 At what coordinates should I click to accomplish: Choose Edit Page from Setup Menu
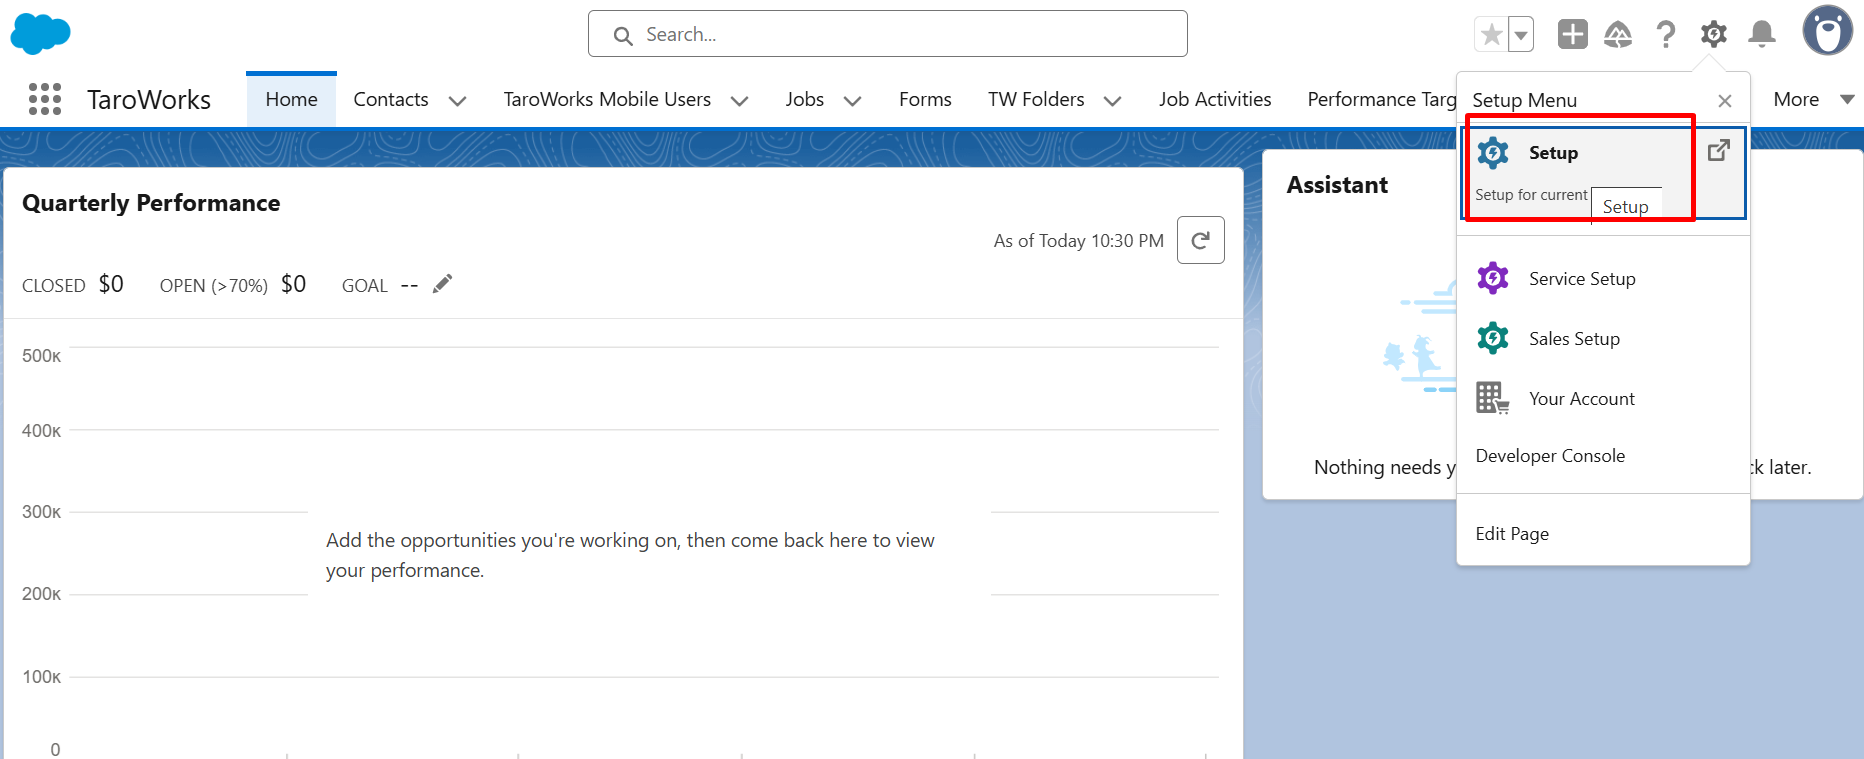[x=1512, y=534]
